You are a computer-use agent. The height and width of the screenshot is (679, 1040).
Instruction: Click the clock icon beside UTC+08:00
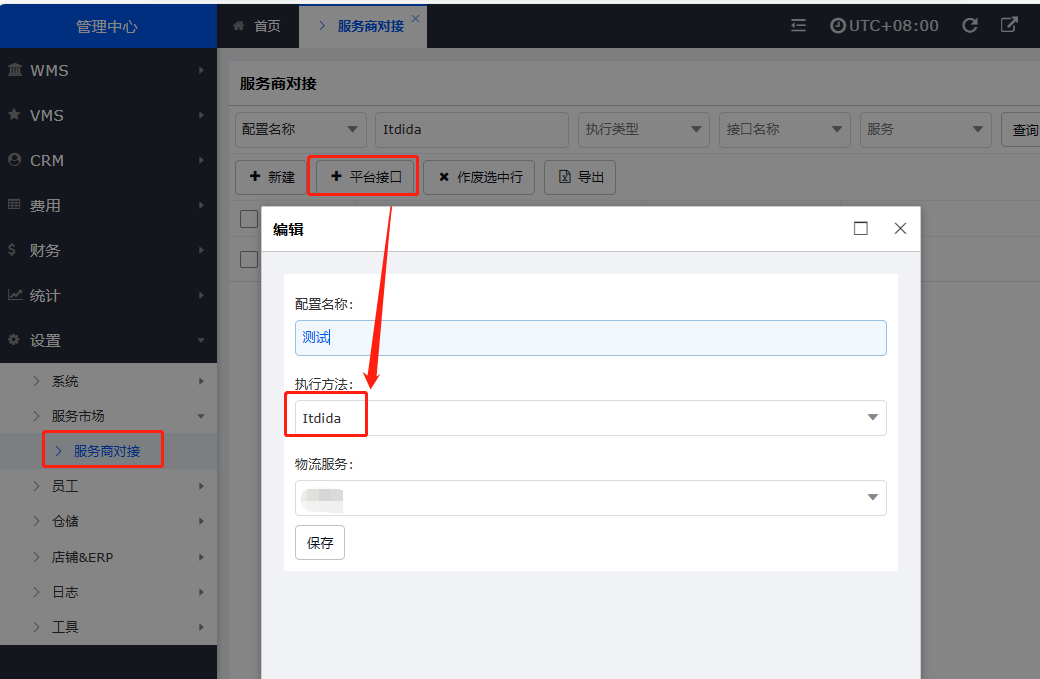pos(838,26)
